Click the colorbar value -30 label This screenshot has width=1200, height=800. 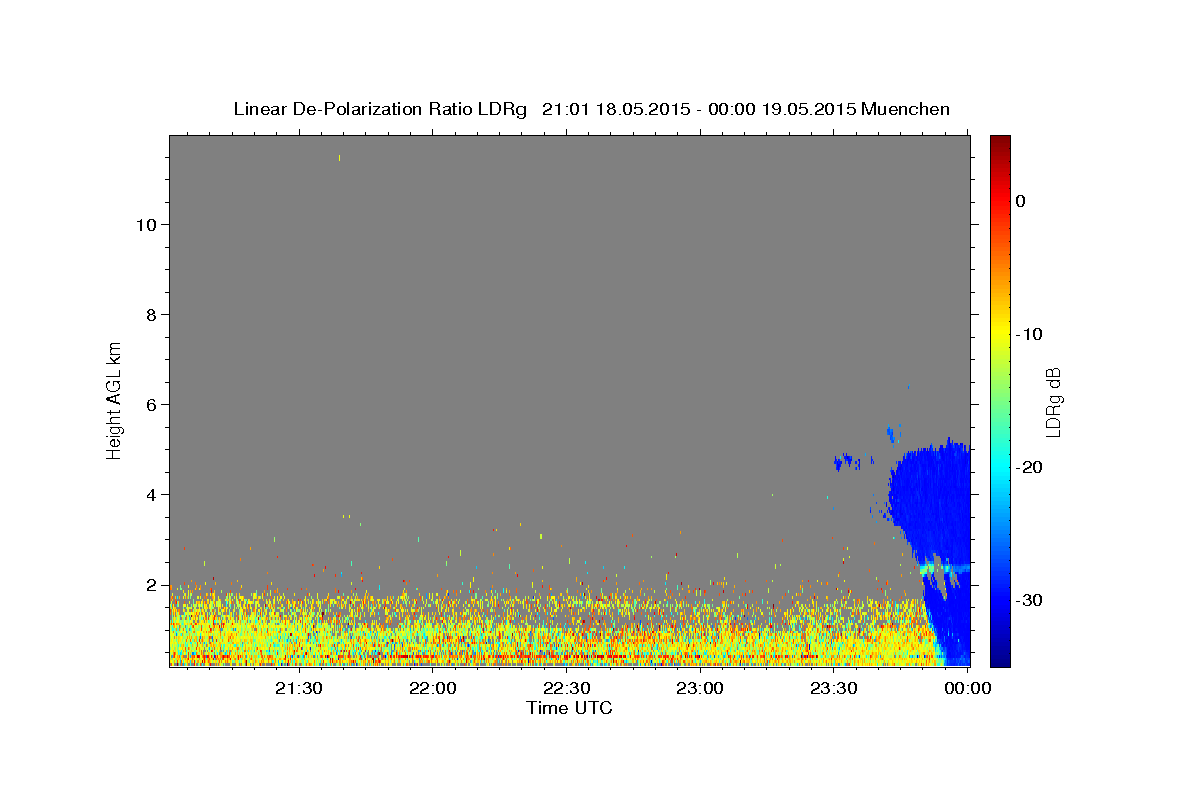click(1030, 600)
